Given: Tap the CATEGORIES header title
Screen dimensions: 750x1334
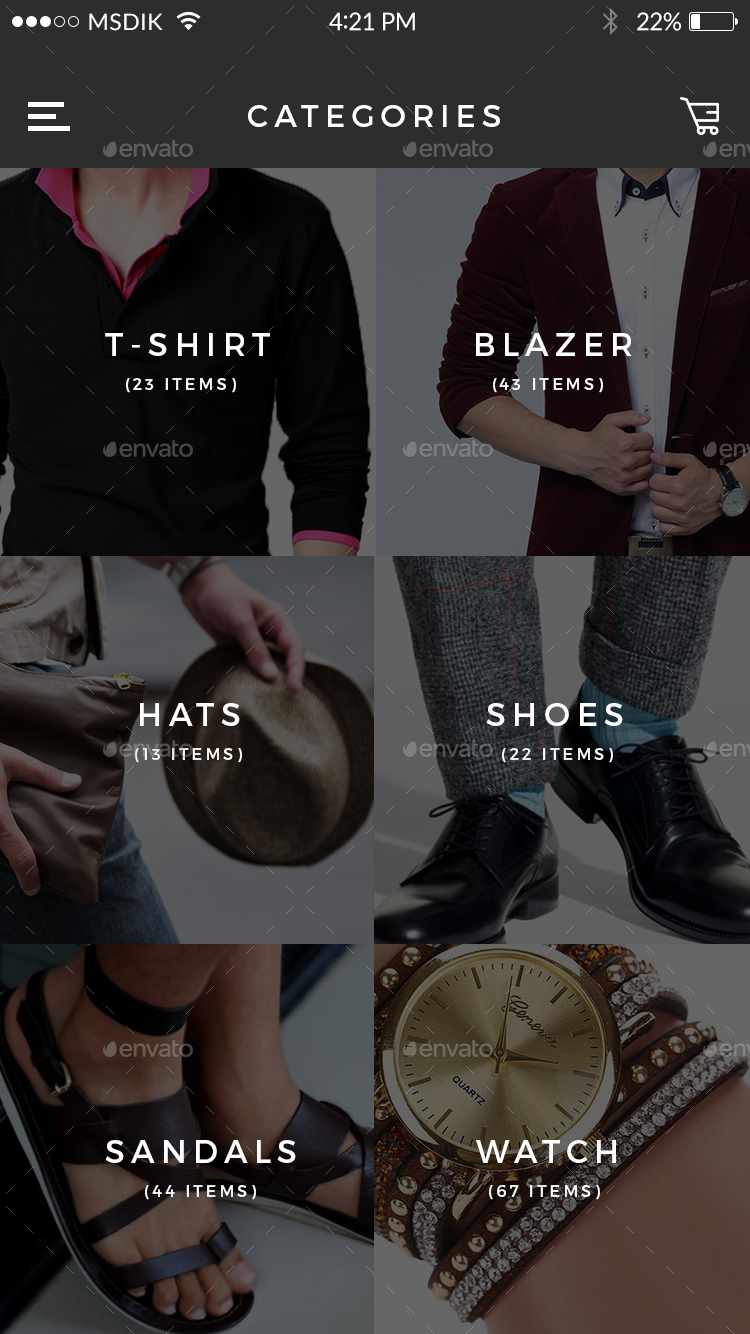Looking at the screenshot, I should (375, 117).
